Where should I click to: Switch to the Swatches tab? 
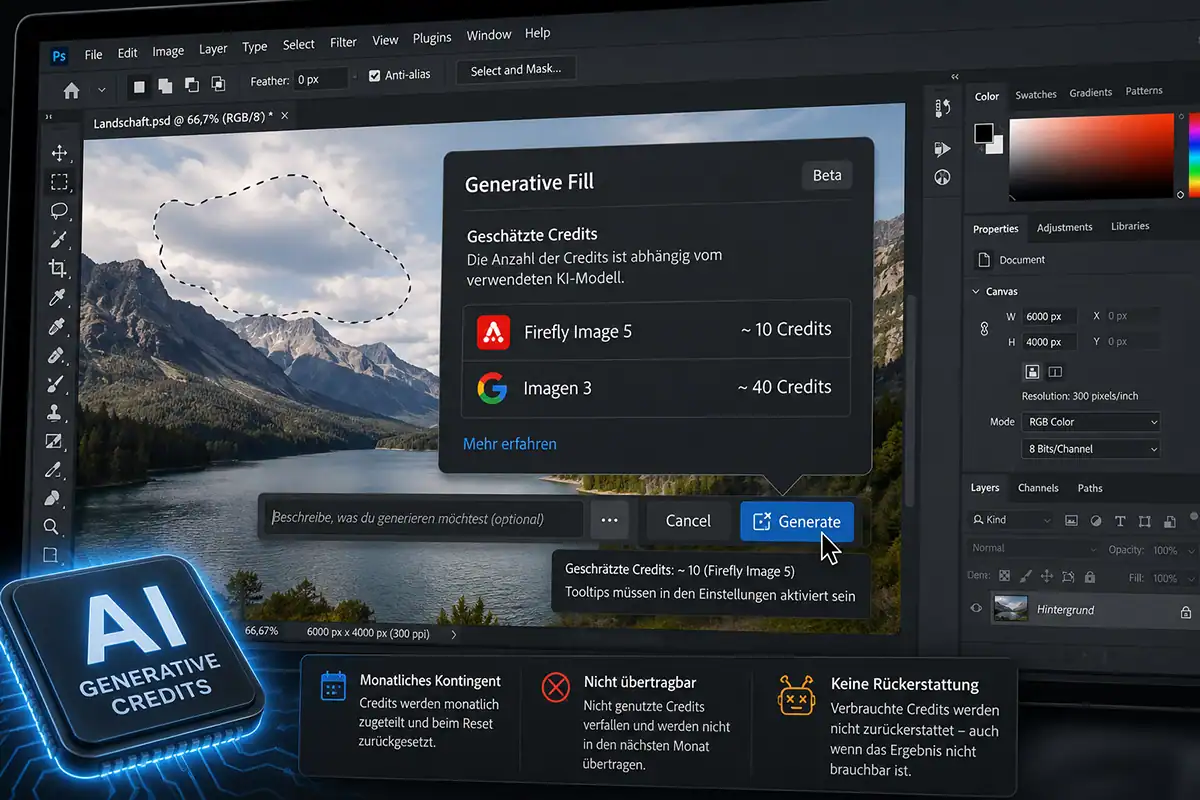[x=1036, y=94]
